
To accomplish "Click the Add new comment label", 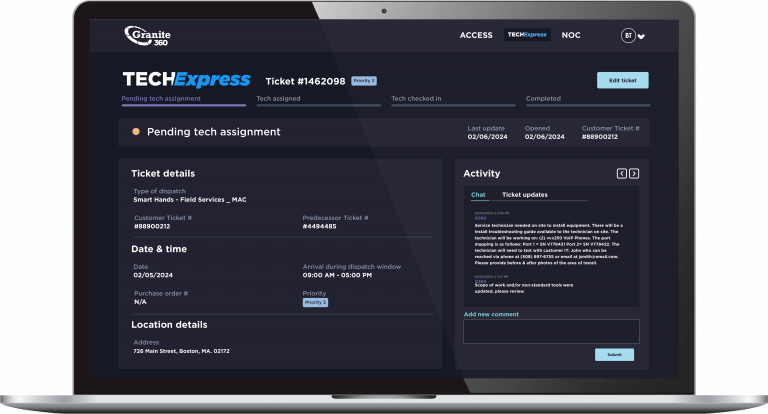I will point(491,314).
